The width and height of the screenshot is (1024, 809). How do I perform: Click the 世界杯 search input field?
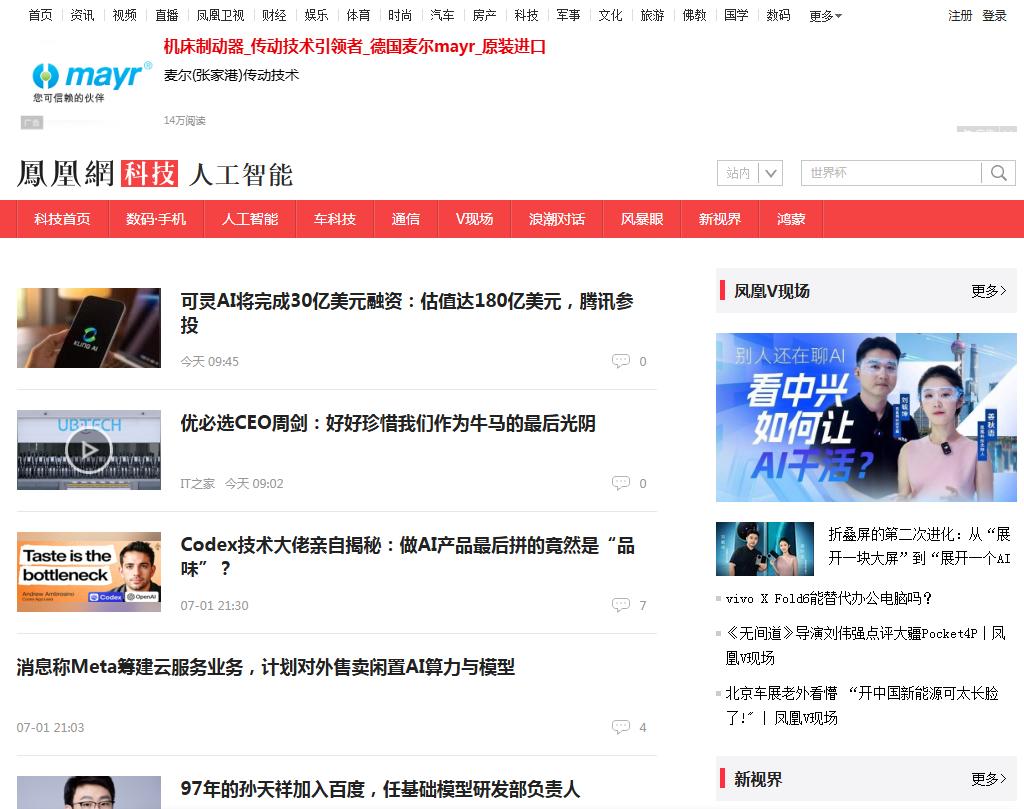[x=891, y=173]
